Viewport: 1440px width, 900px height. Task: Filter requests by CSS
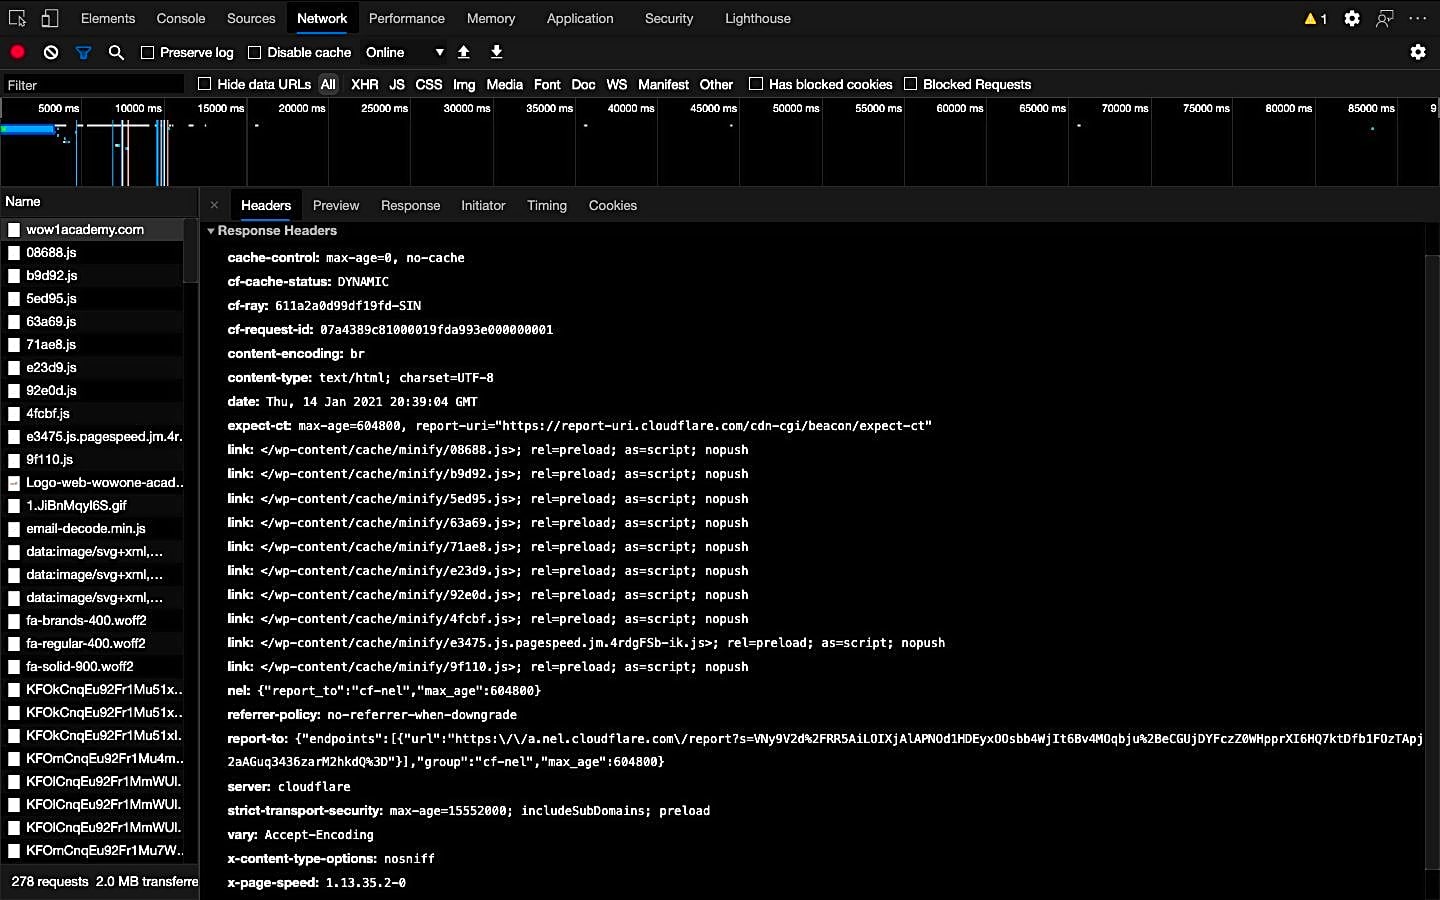click(429, 85)
